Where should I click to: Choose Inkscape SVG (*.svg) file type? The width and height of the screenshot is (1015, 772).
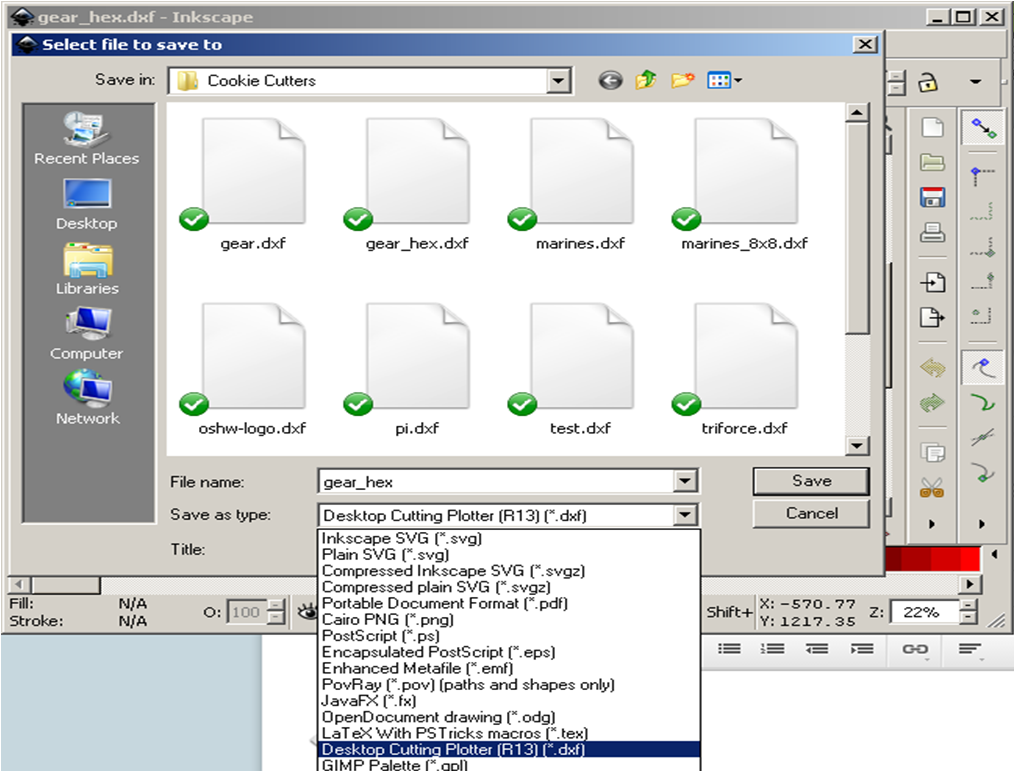[x=509, y=538]
